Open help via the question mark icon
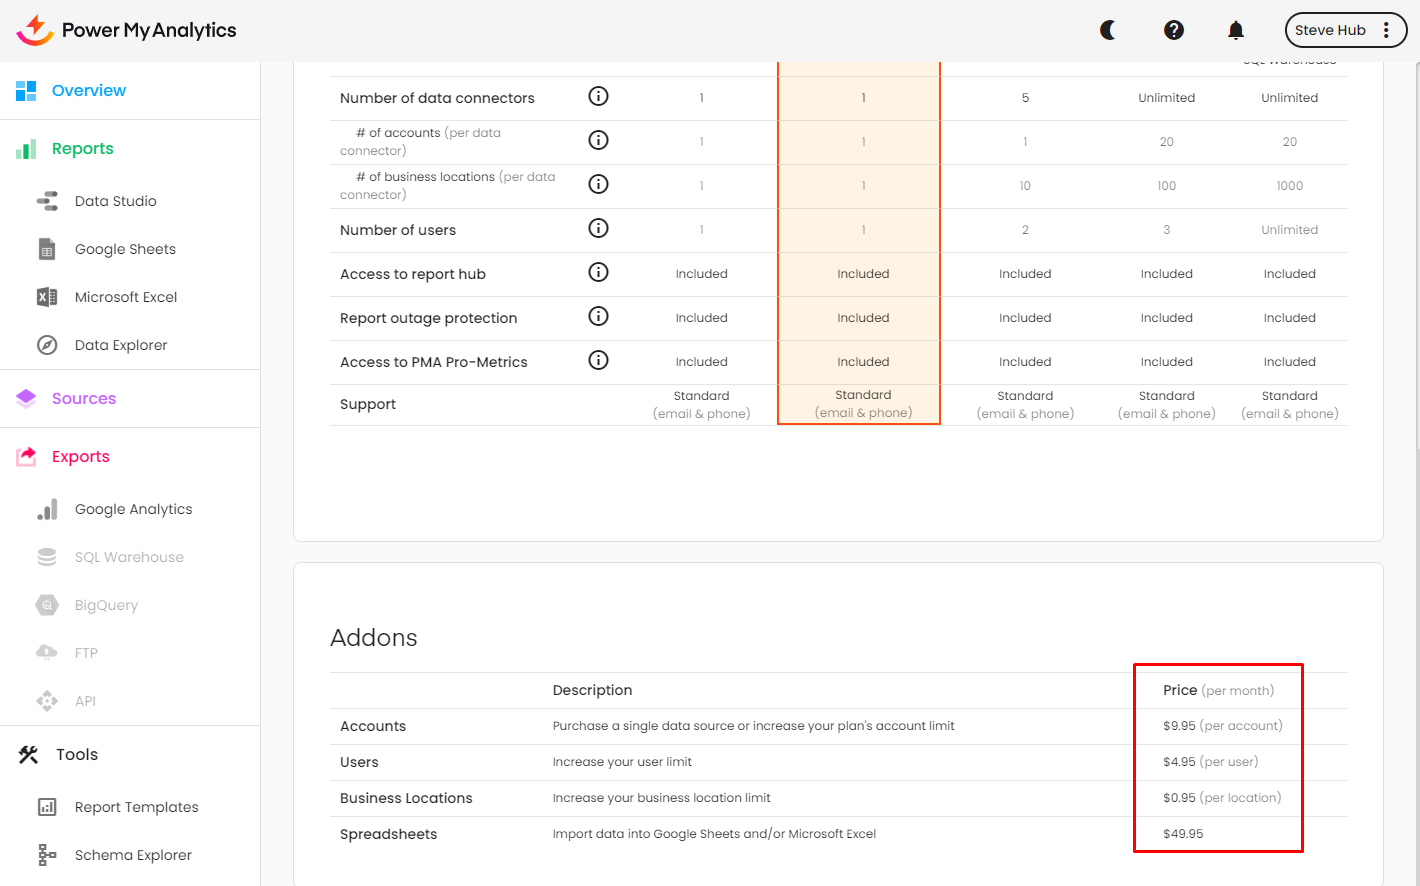 [x=1174, y=30]
